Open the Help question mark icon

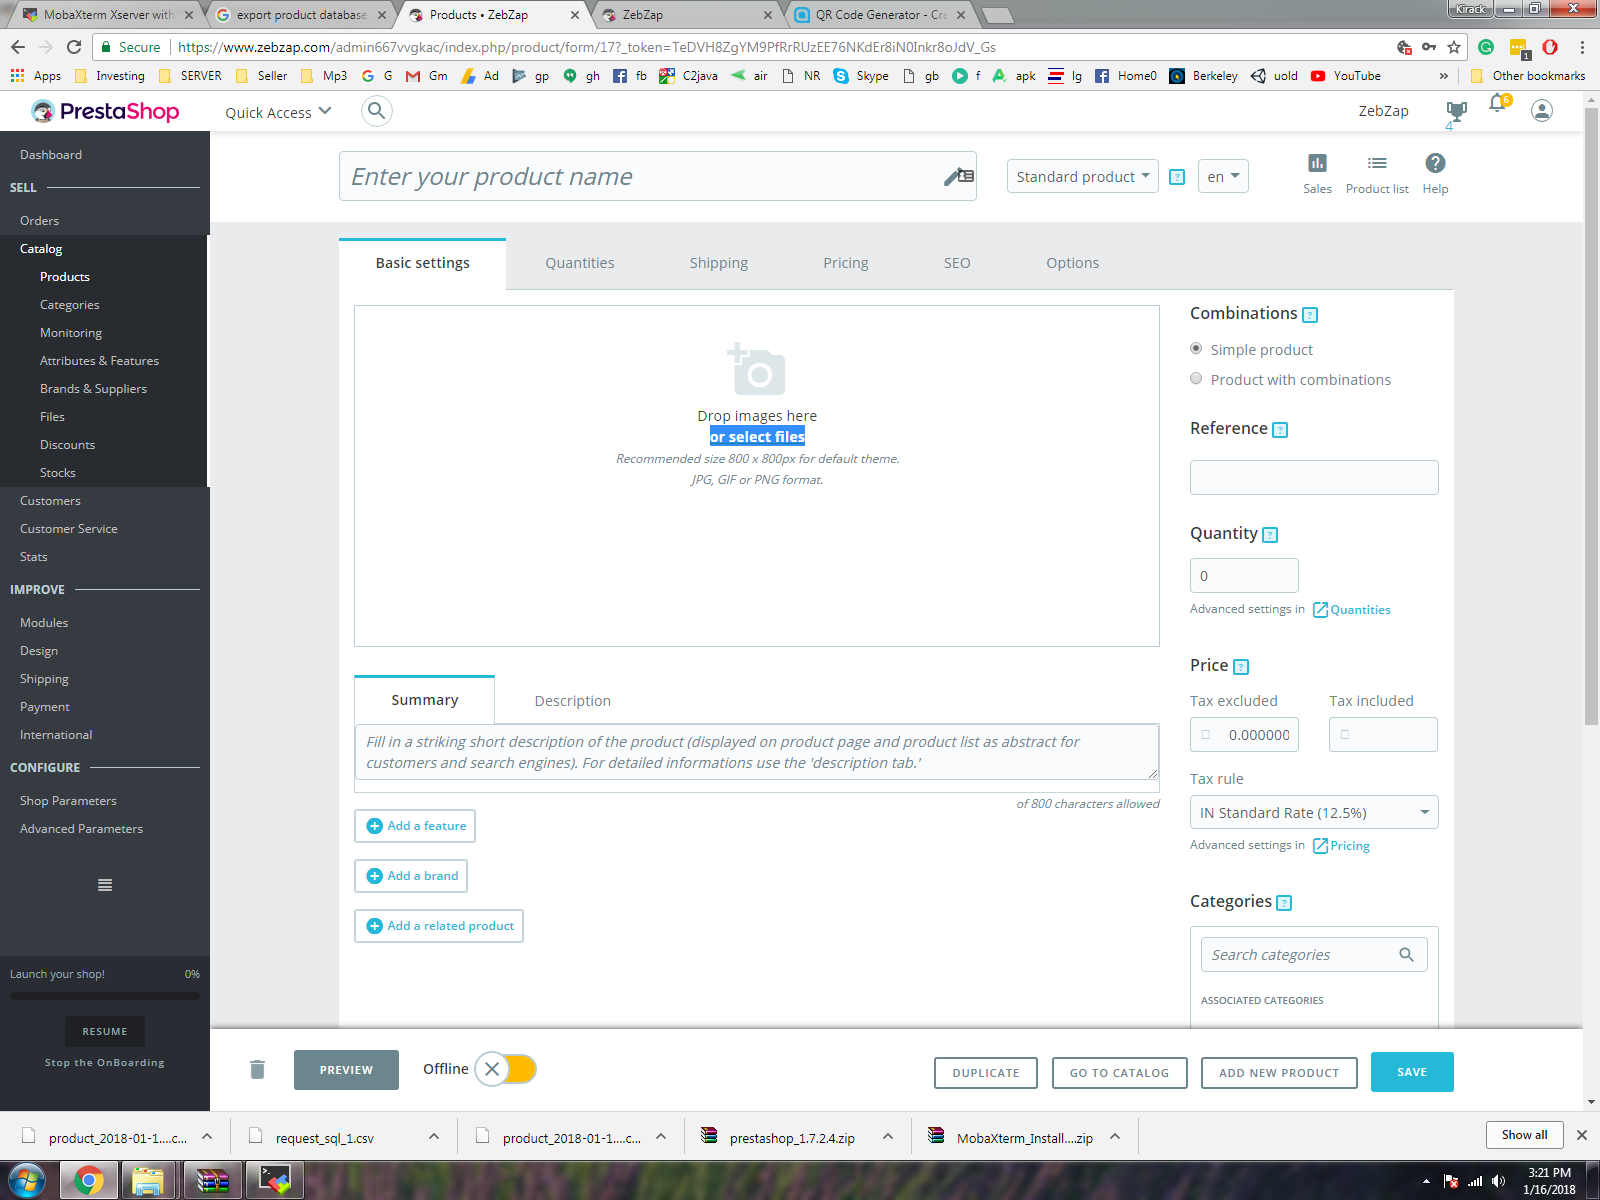click(1435, 163)
